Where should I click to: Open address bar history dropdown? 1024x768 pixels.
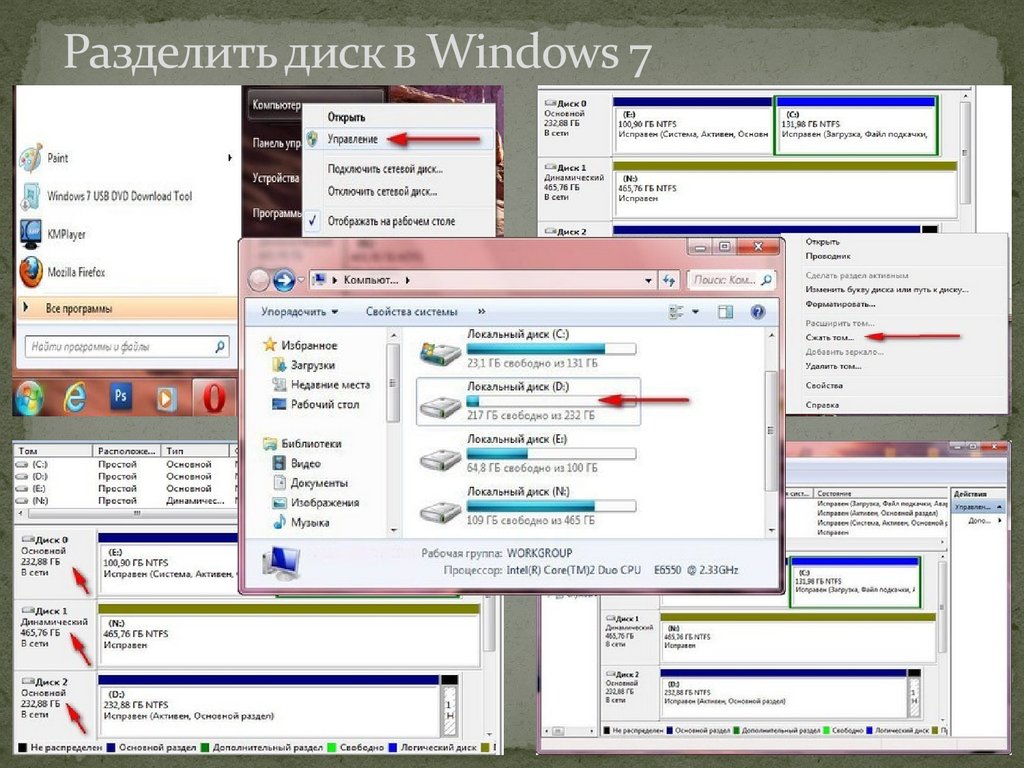(648, 280)
